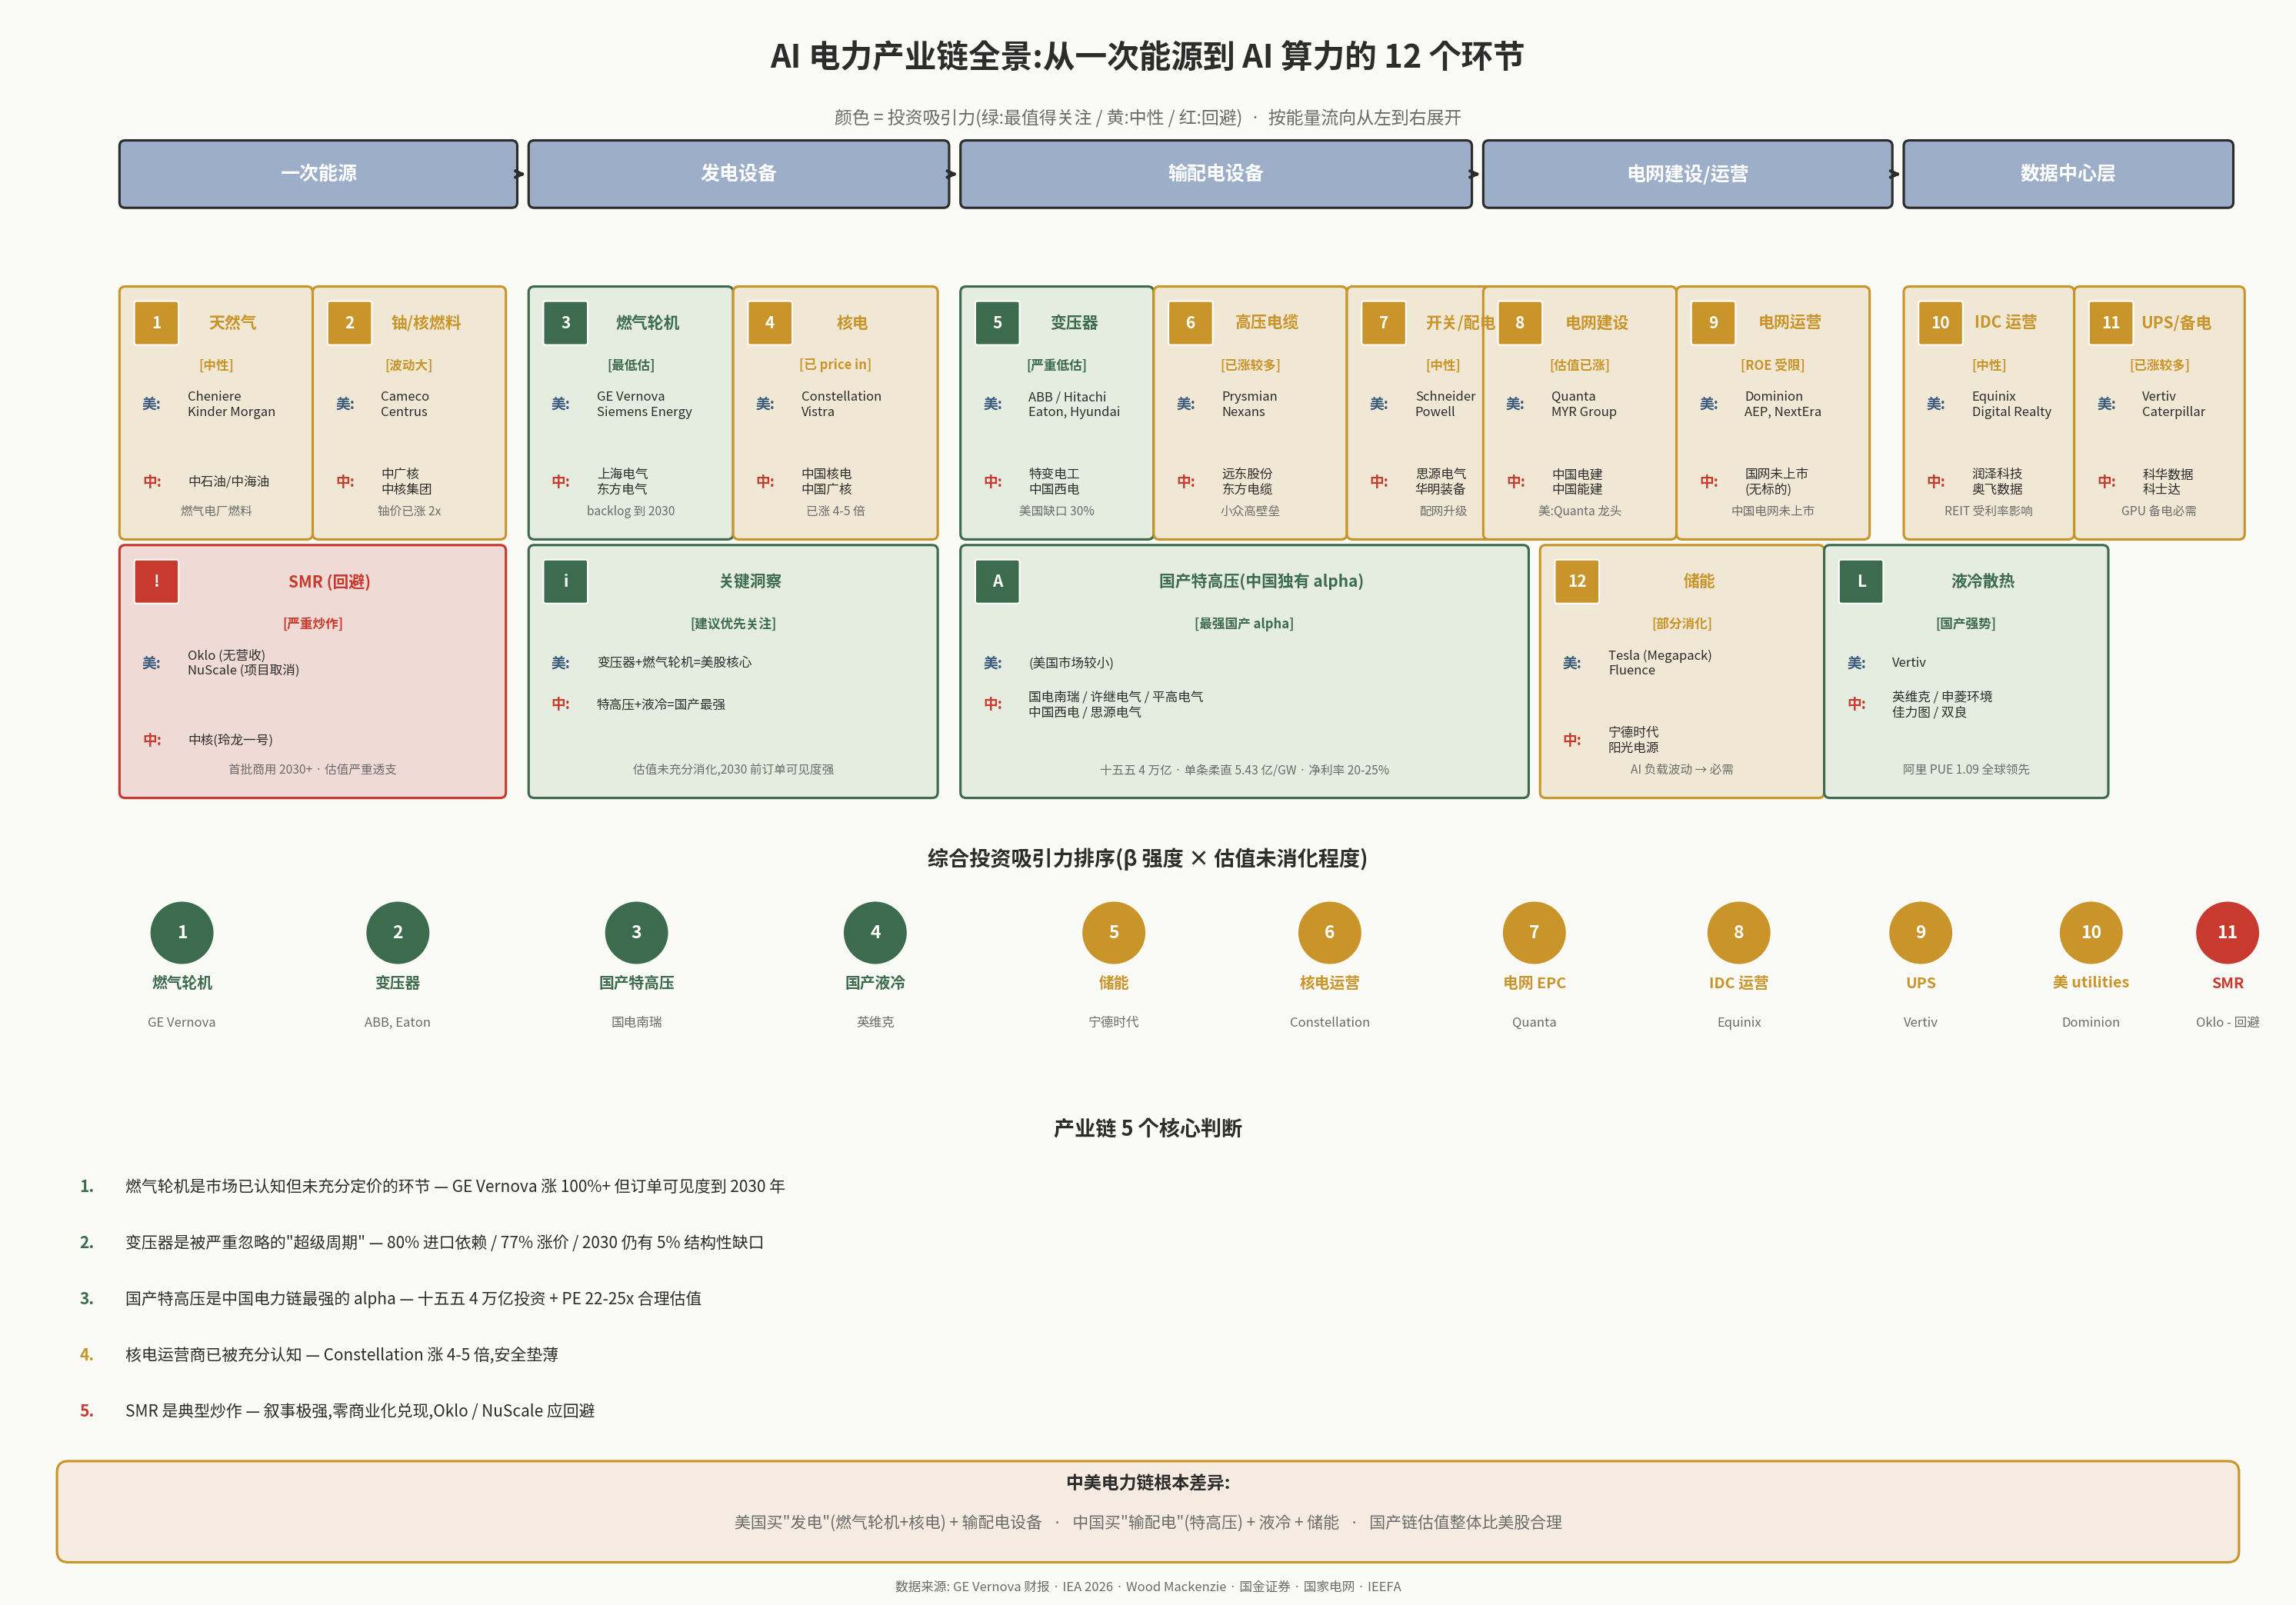Click judgment 3 about 国产特高压 alpha
The width and height of the screenshot is (2296, 1605).
pyautogui.click(x=413, y=1298)
